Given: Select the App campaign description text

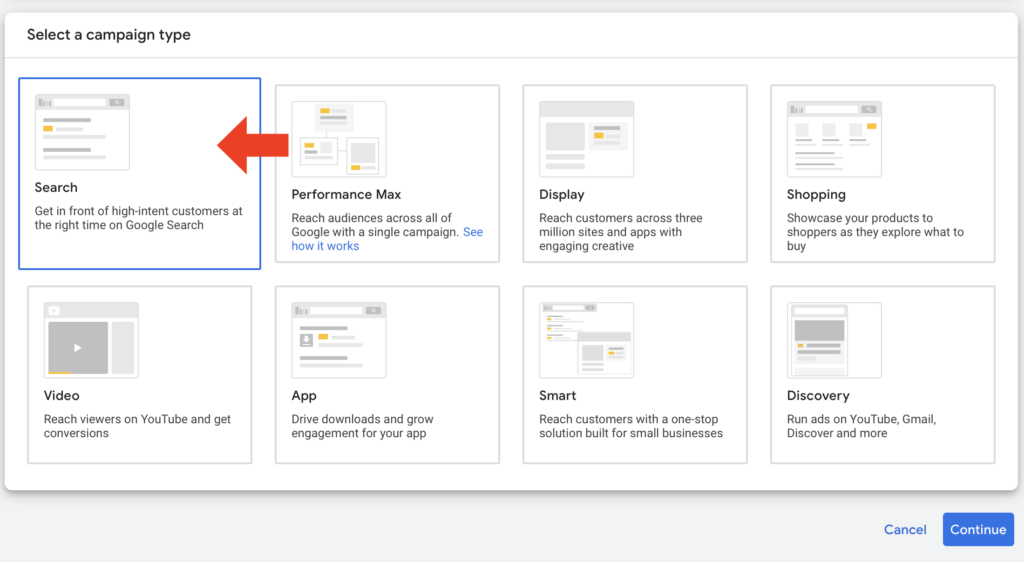Looking at the screenshot, I should tap(362, 426).
